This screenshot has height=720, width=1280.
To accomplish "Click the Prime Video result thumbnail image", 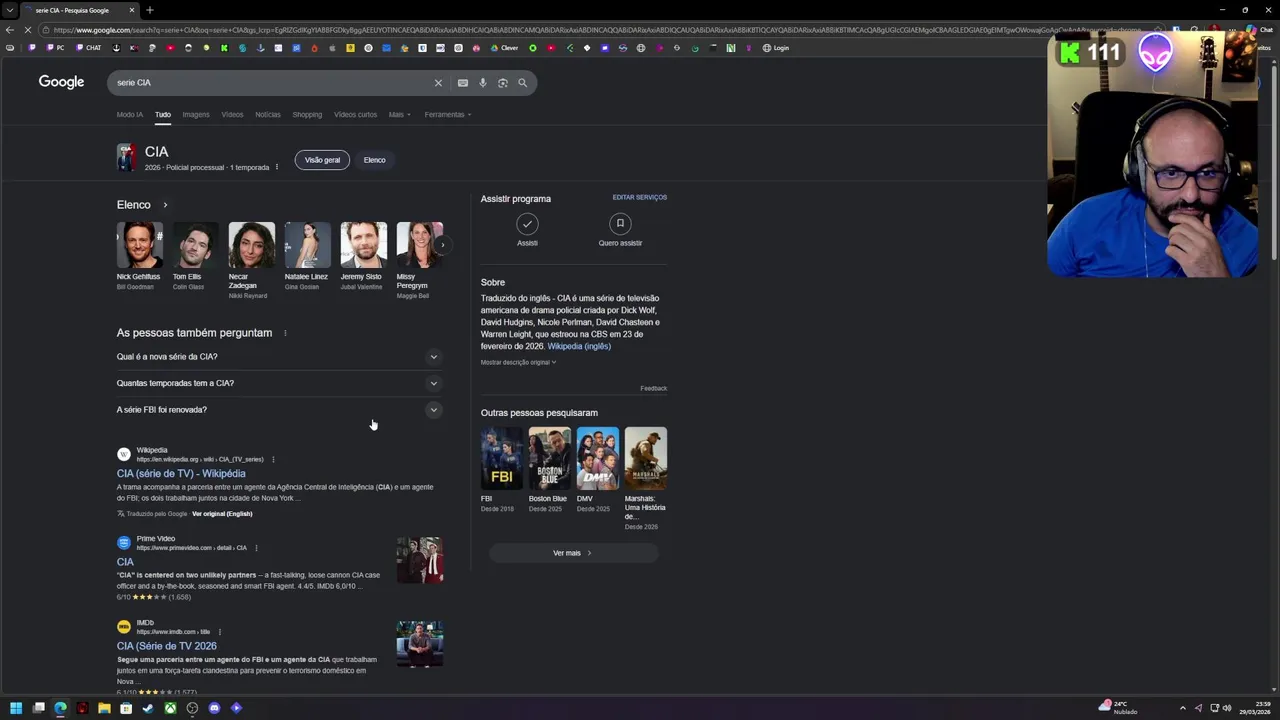I will [420, 560].
